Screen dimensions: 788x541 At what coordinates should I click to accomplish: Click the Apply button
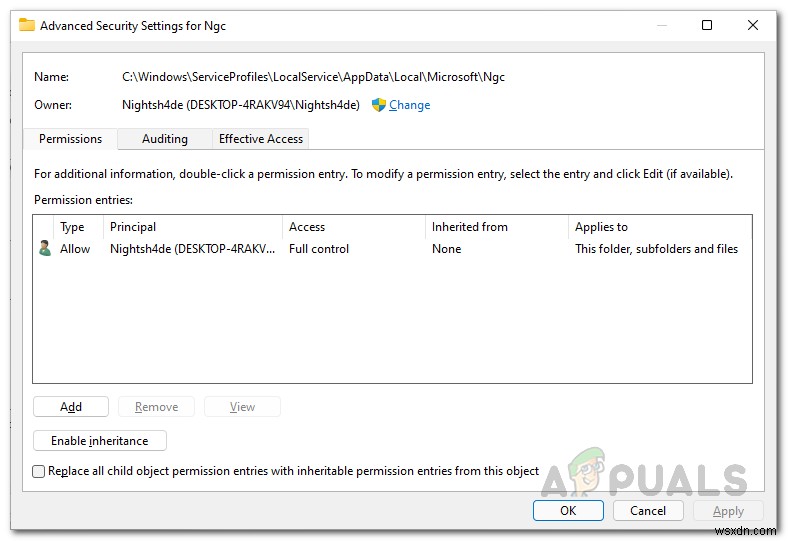(728, 510)
